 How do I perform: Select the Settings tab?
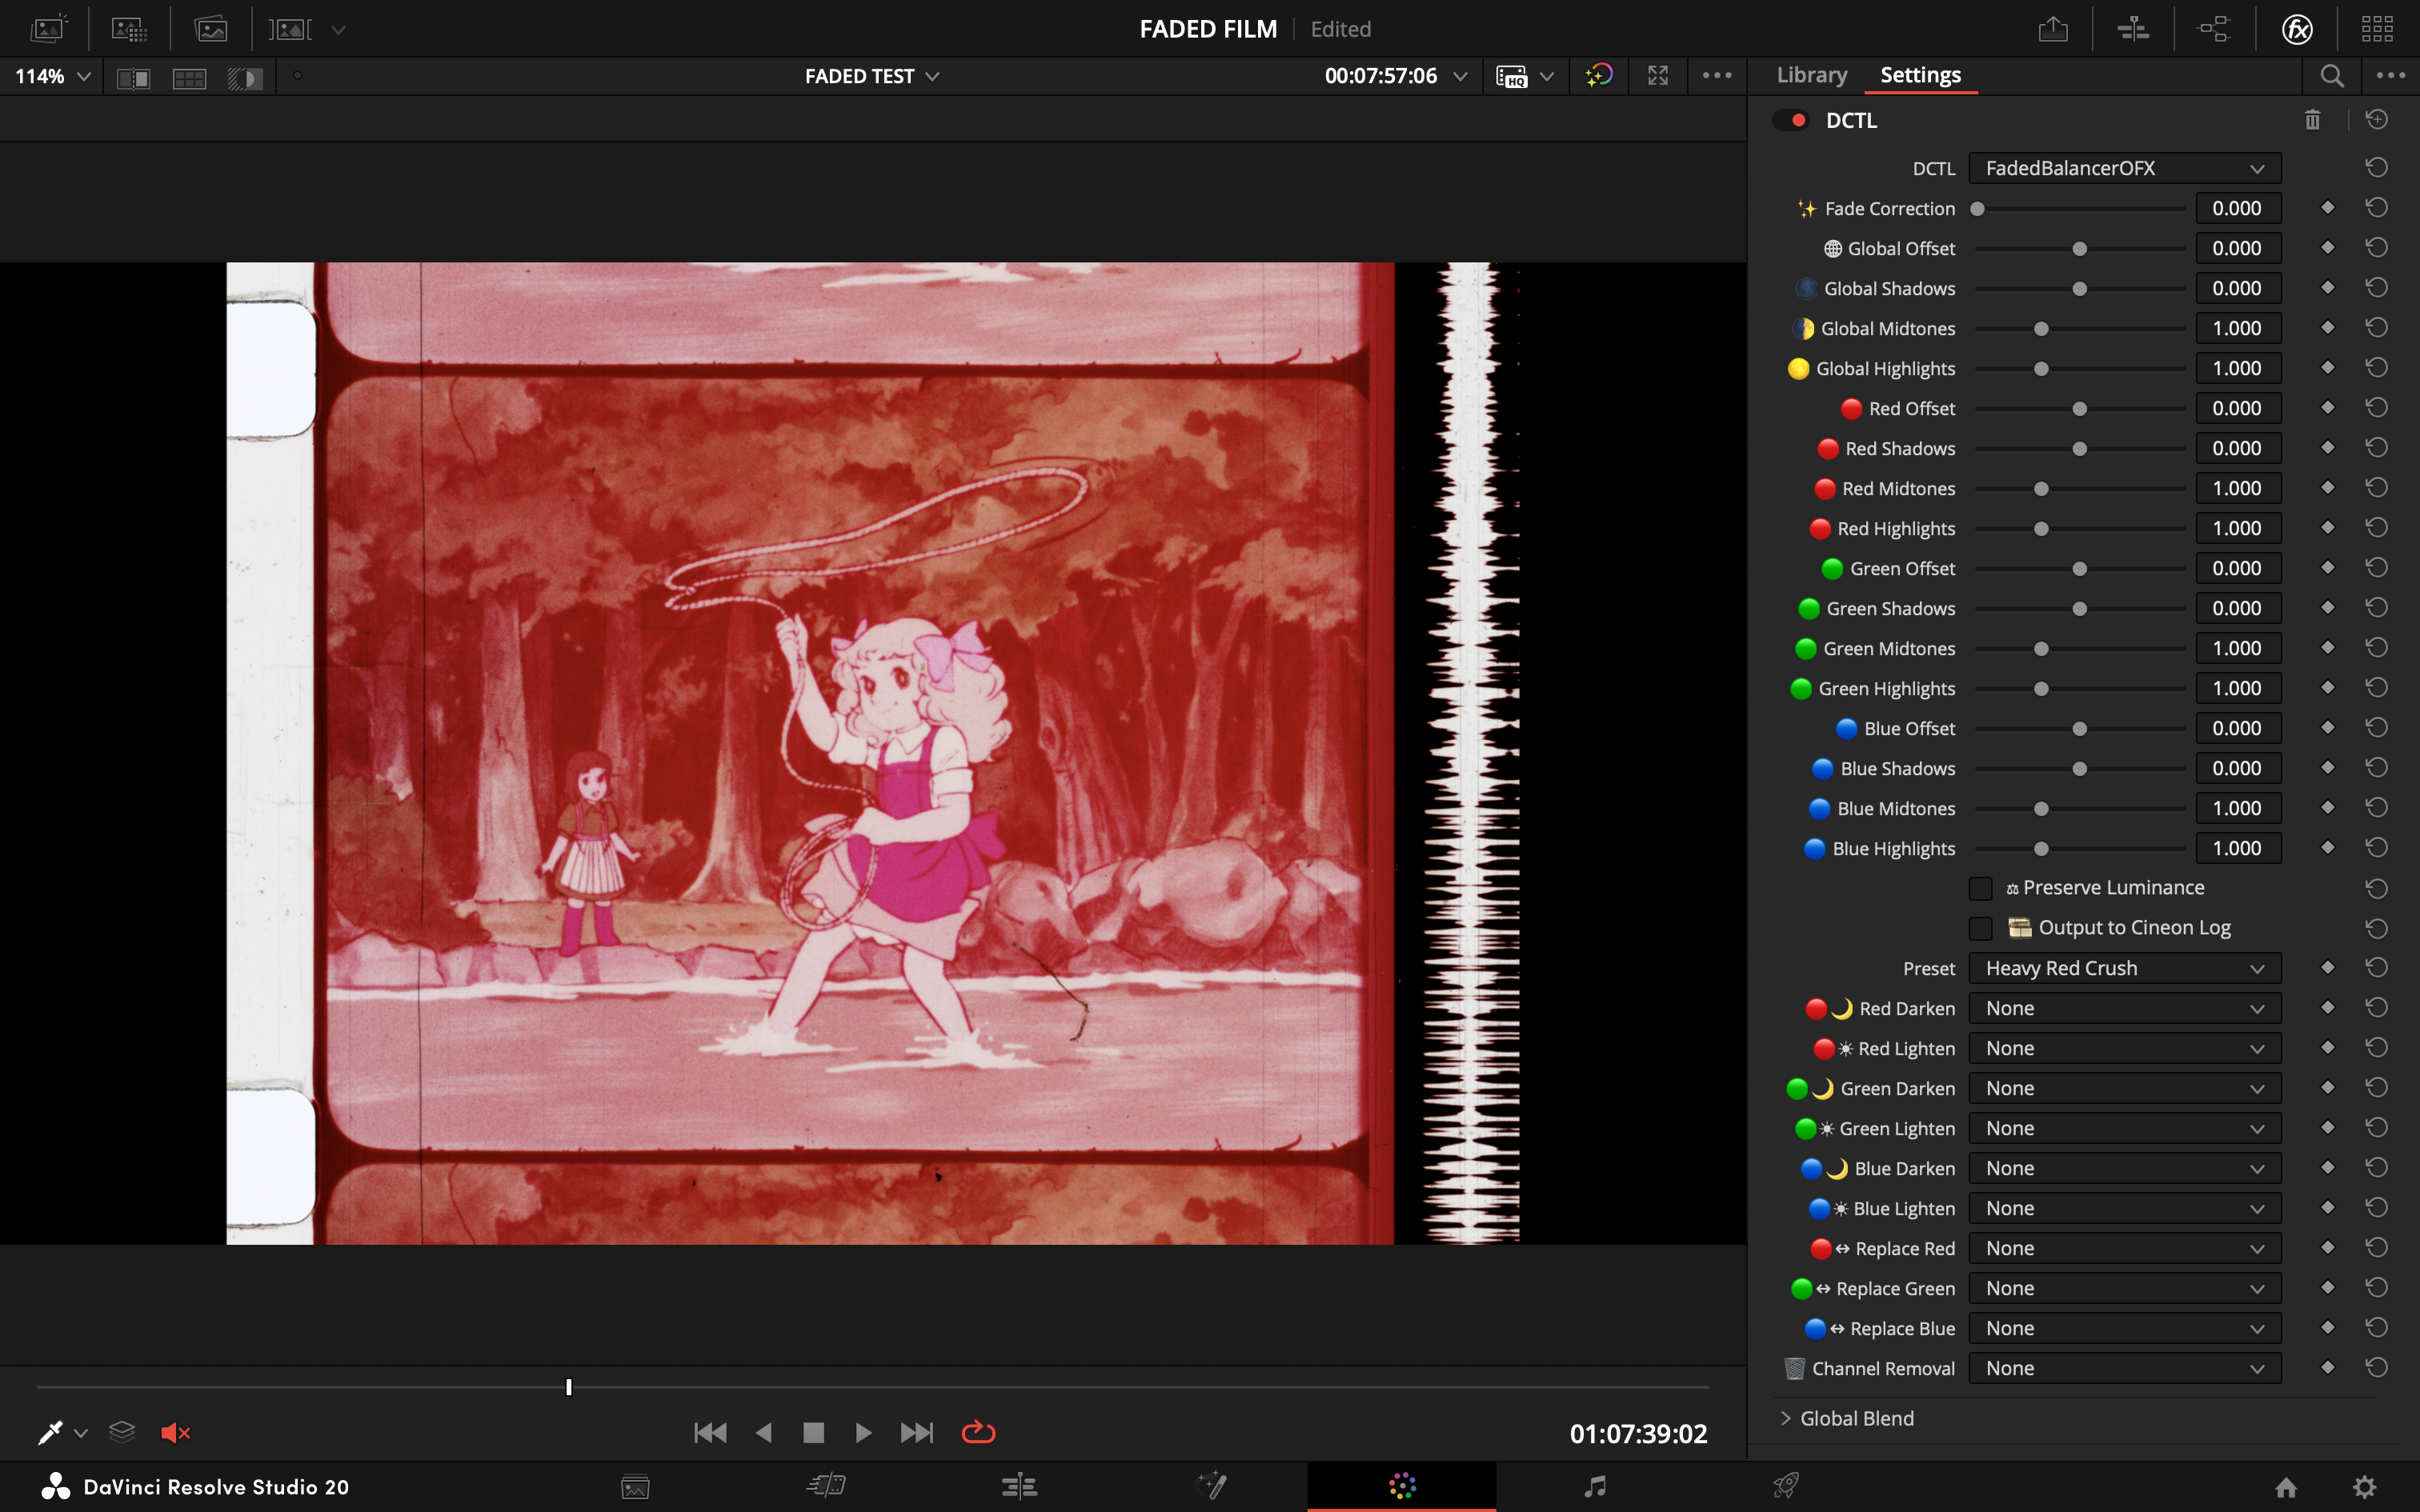point(1920,75)
